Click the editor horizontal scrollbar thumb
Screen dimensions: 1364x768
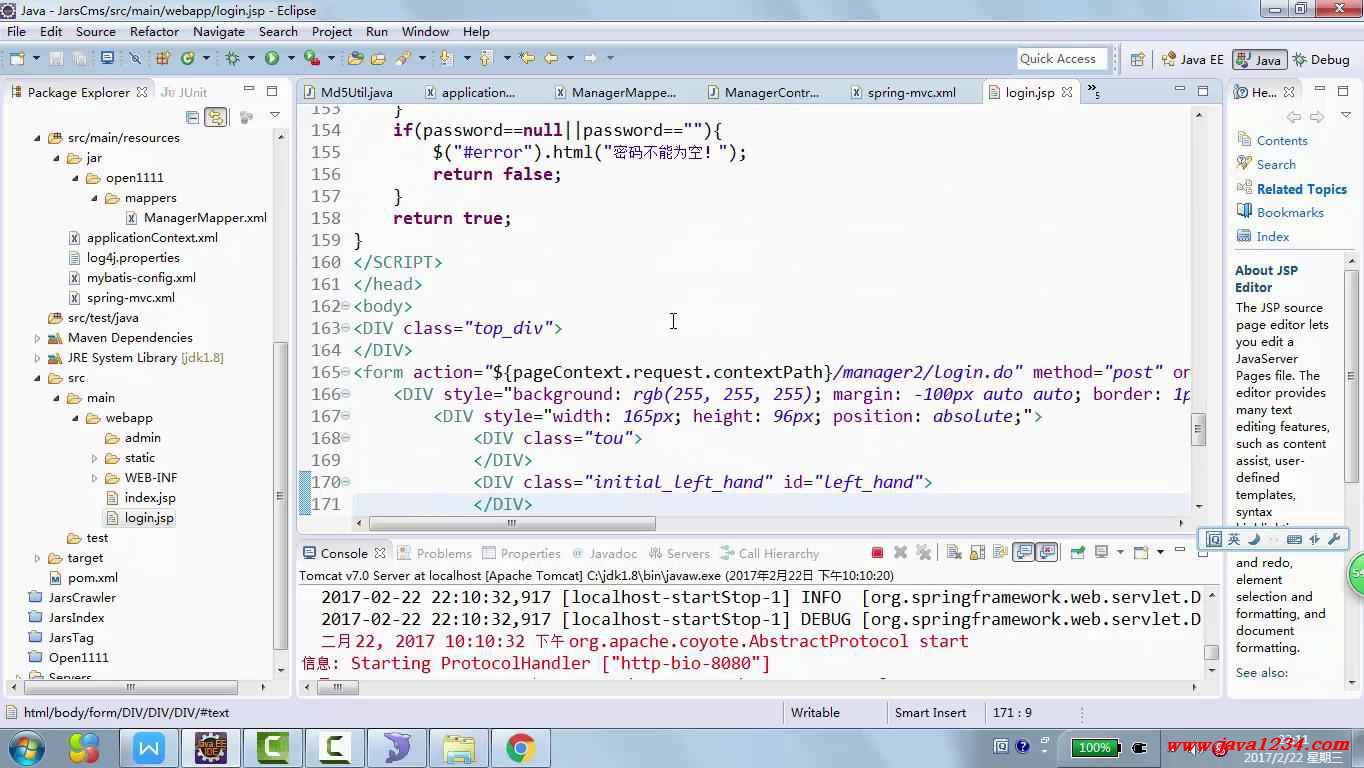[x=511, y=523]
